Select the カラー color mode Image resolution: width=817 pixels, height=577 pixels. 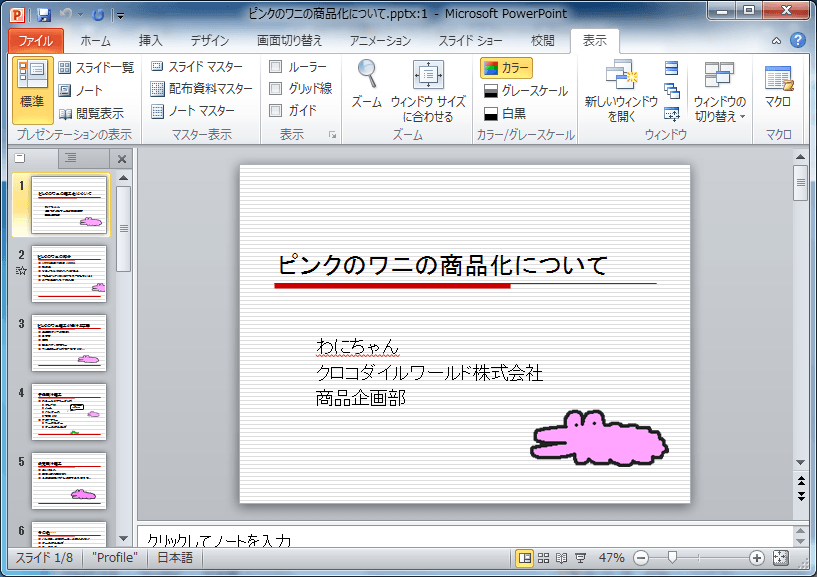(x=506, y=68)
